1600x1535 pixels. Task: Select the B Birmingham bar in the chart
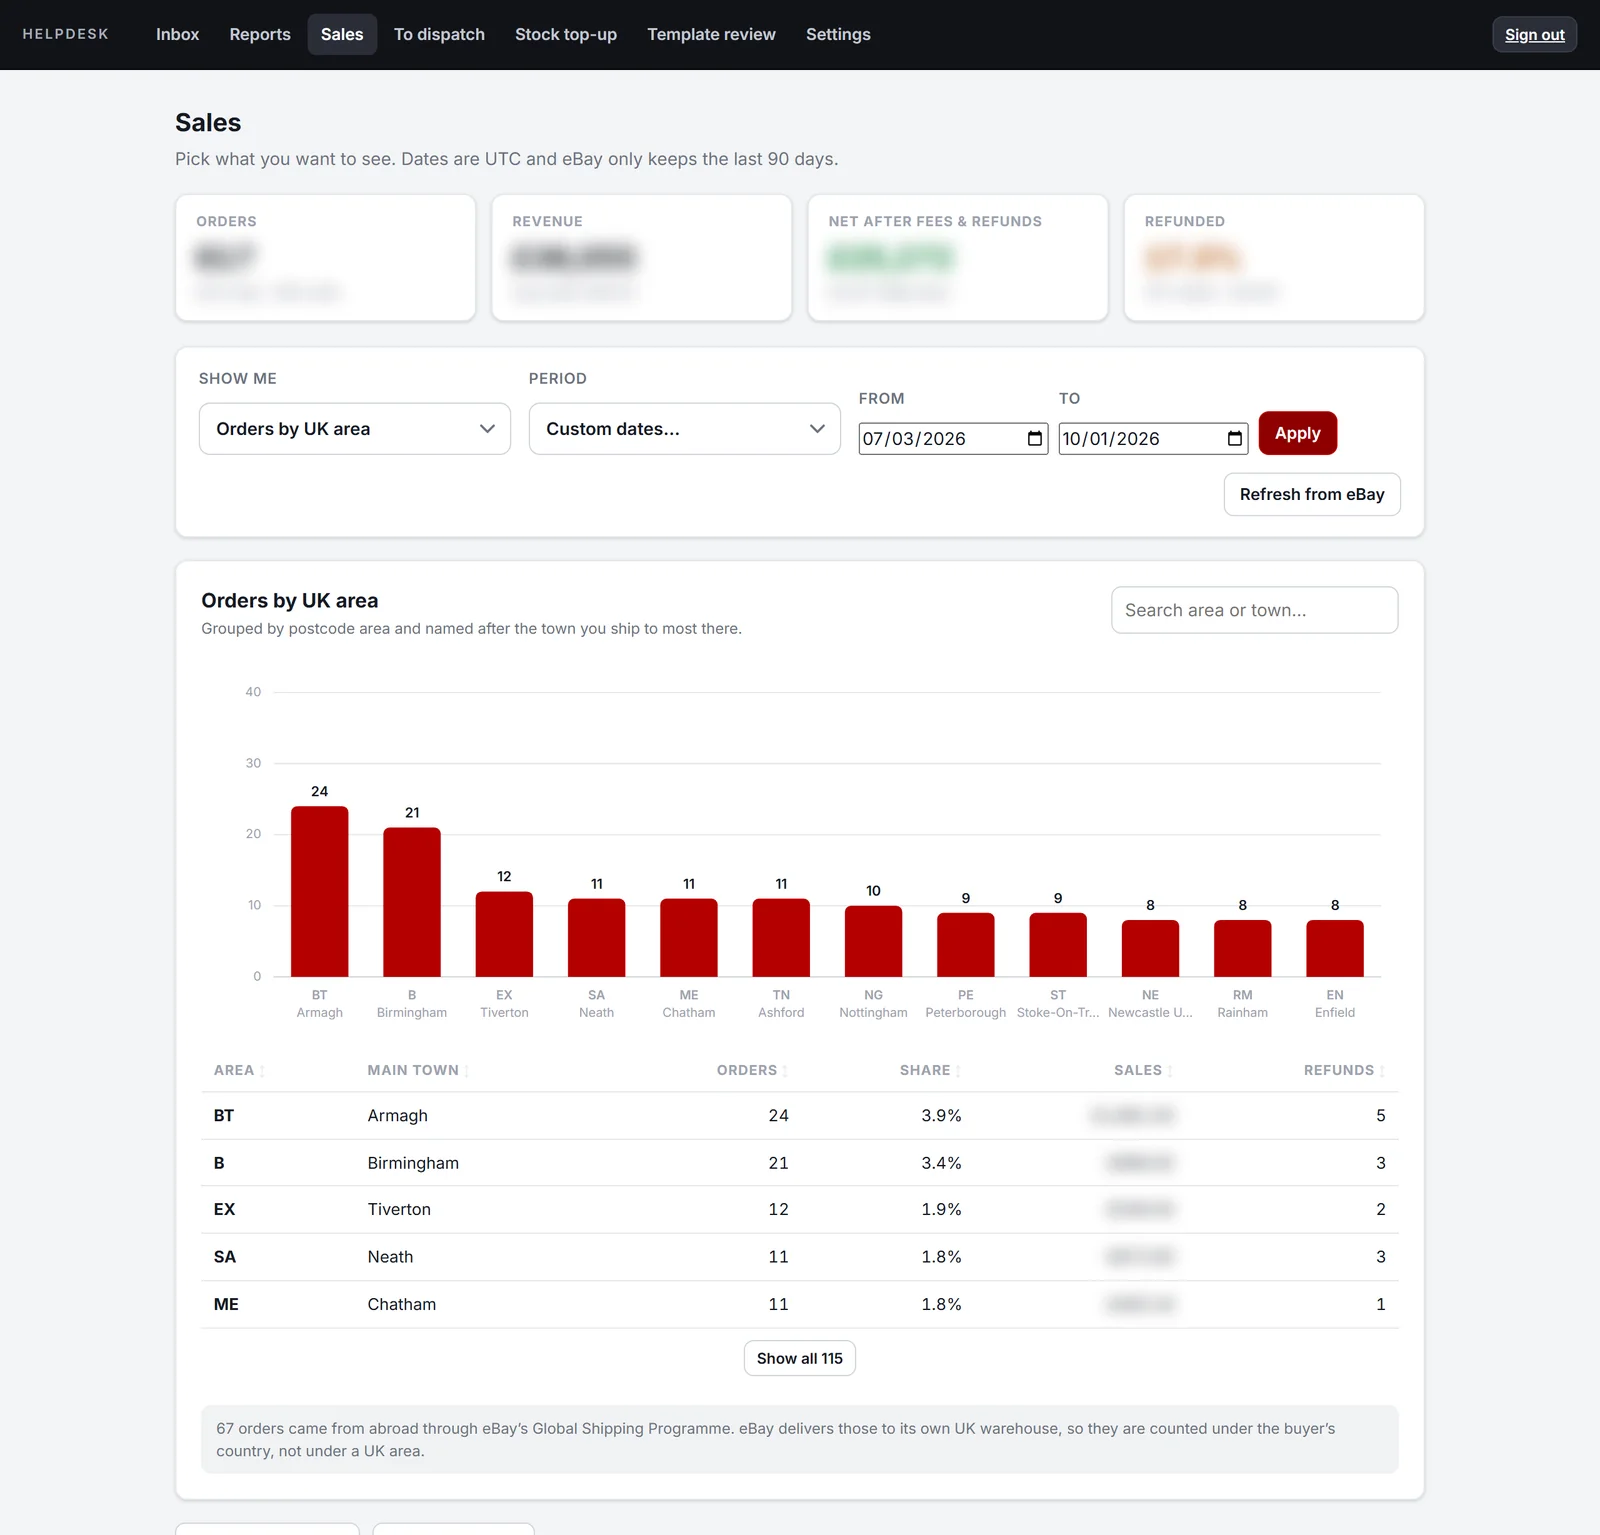pos(412,902)
